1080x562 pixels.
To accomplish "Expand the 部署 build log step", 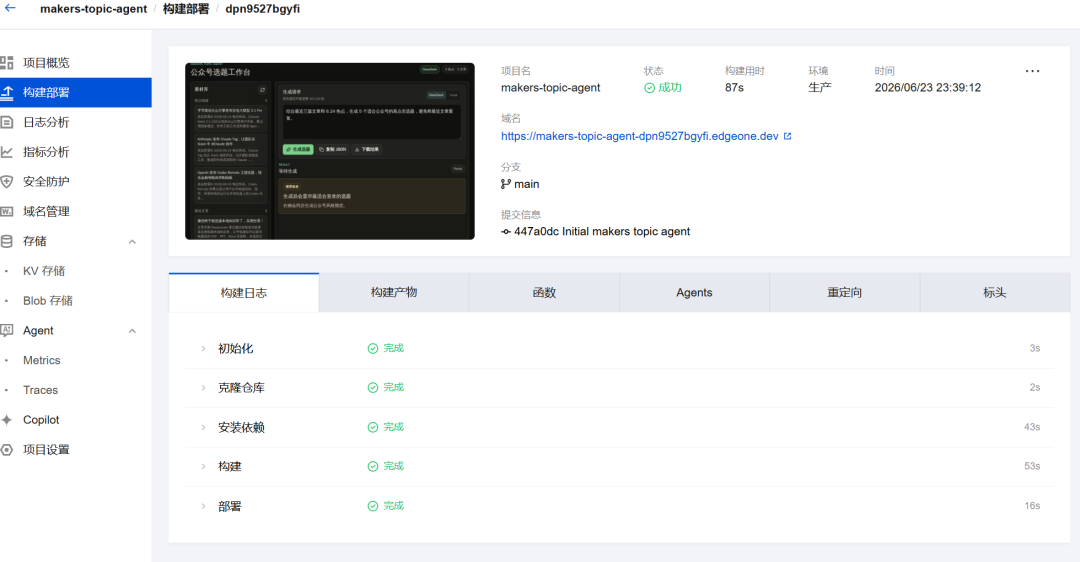I will pyautogui.click(x=203, y=506).
